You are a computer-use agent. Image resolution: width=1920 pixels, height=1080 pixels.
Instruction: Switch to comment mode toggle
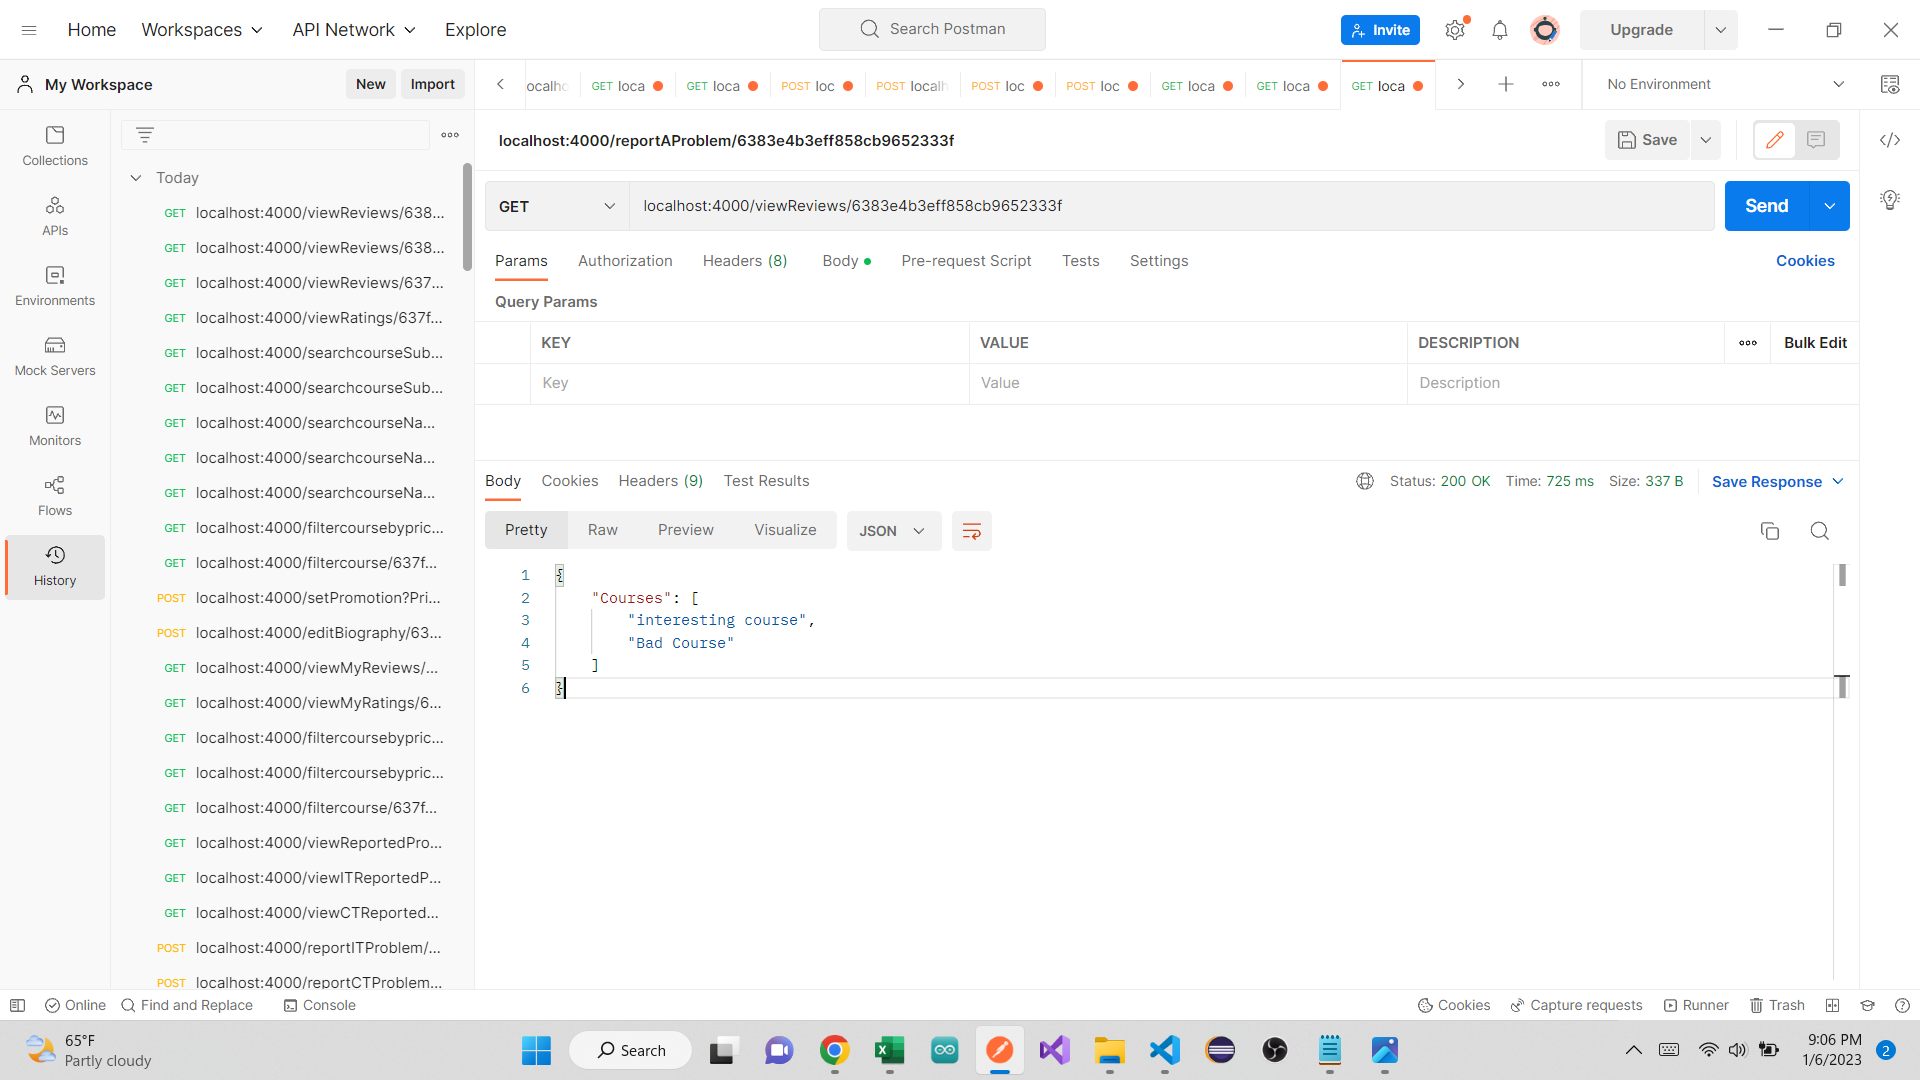coord(1816,140)
